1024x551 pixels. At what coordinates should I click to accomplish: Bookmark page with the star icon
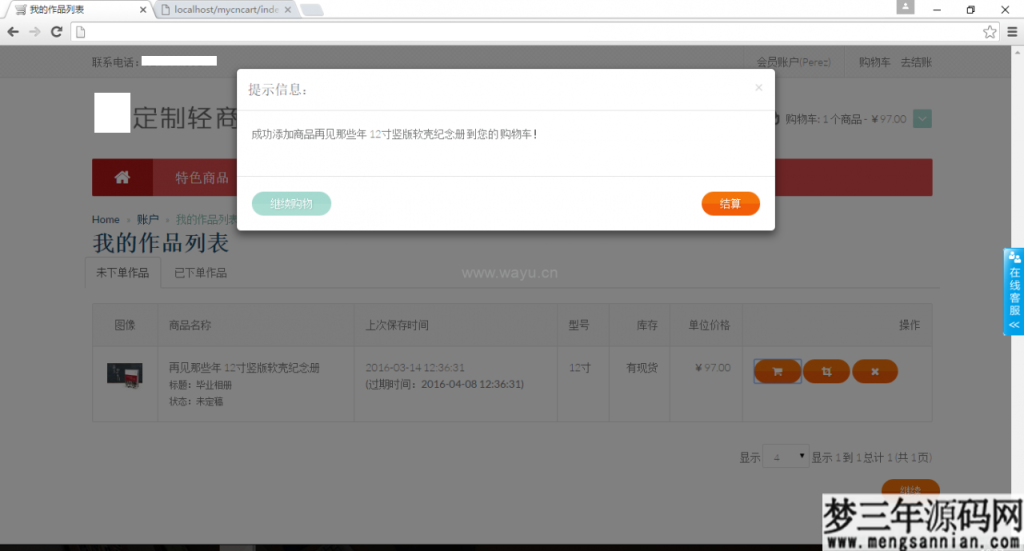click(989, 31)
